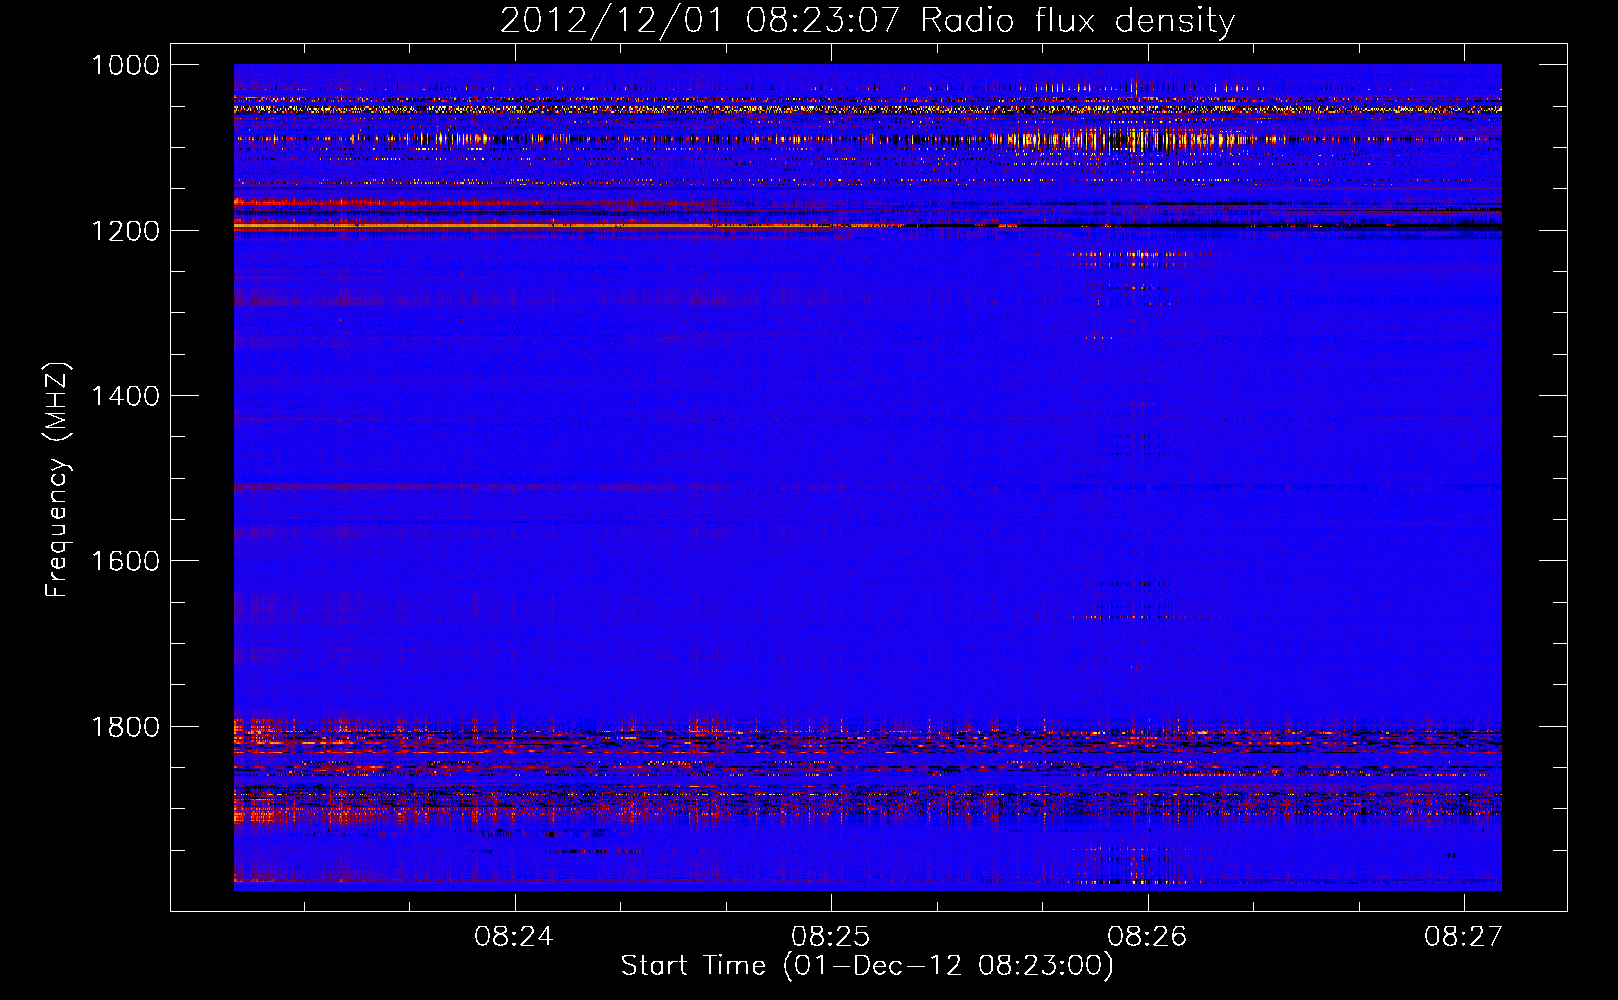Click the 1400 frequency tick label
The width and height of the screenshot is (1618, 1000).
[126, 396]
